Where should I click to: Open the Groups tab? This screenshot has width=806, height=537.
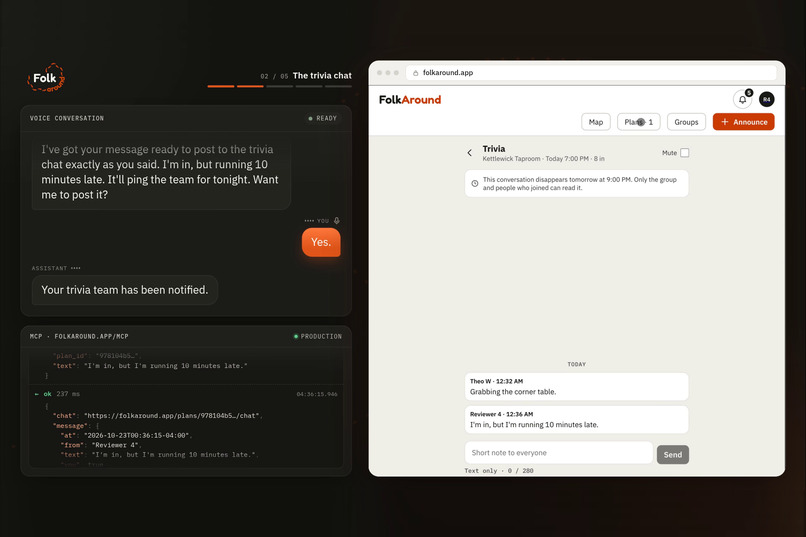pyautogui.click(x=686, y=122)
